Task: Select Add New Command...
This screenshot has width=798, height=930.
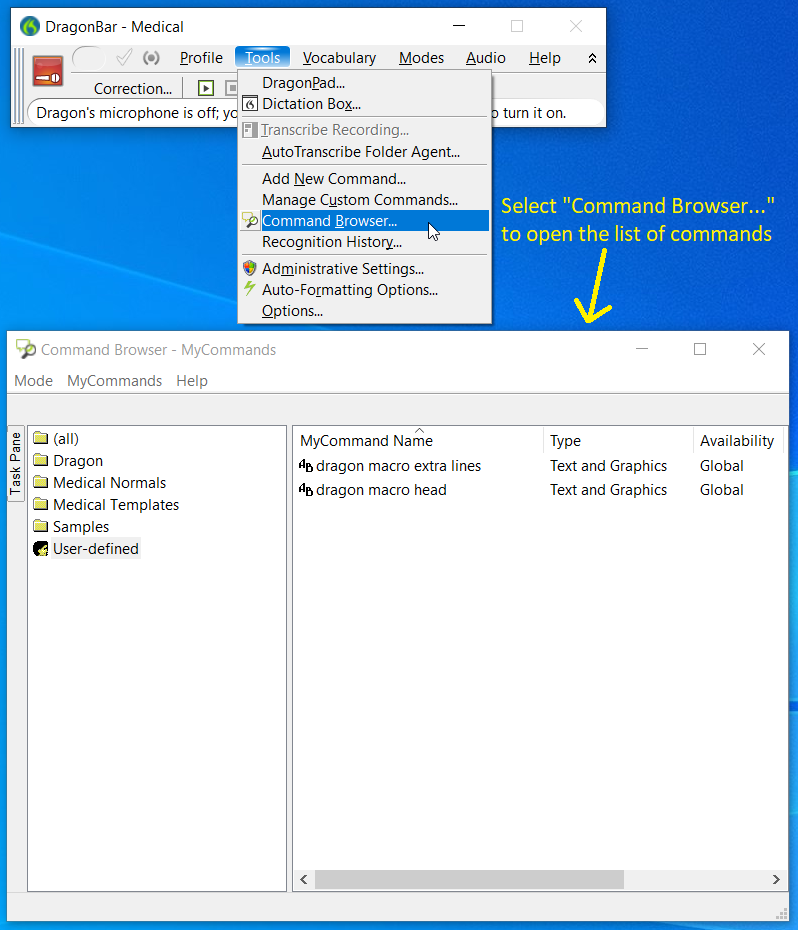Action: click(x=364, y=179)
